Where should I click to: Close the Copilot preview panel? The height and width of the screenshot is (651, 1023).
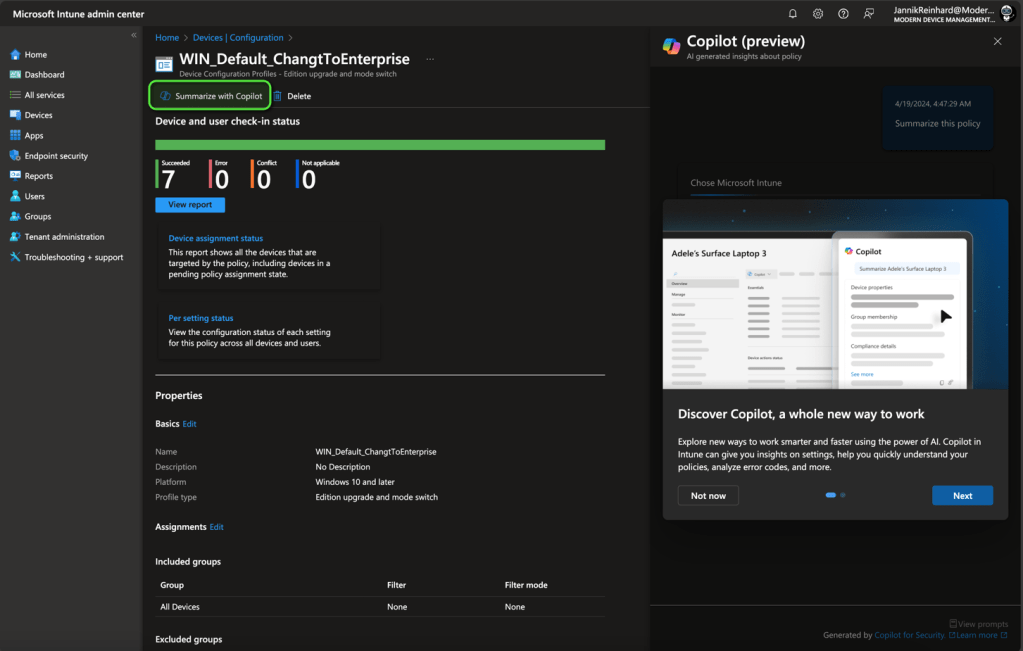[x=997, y=42]
